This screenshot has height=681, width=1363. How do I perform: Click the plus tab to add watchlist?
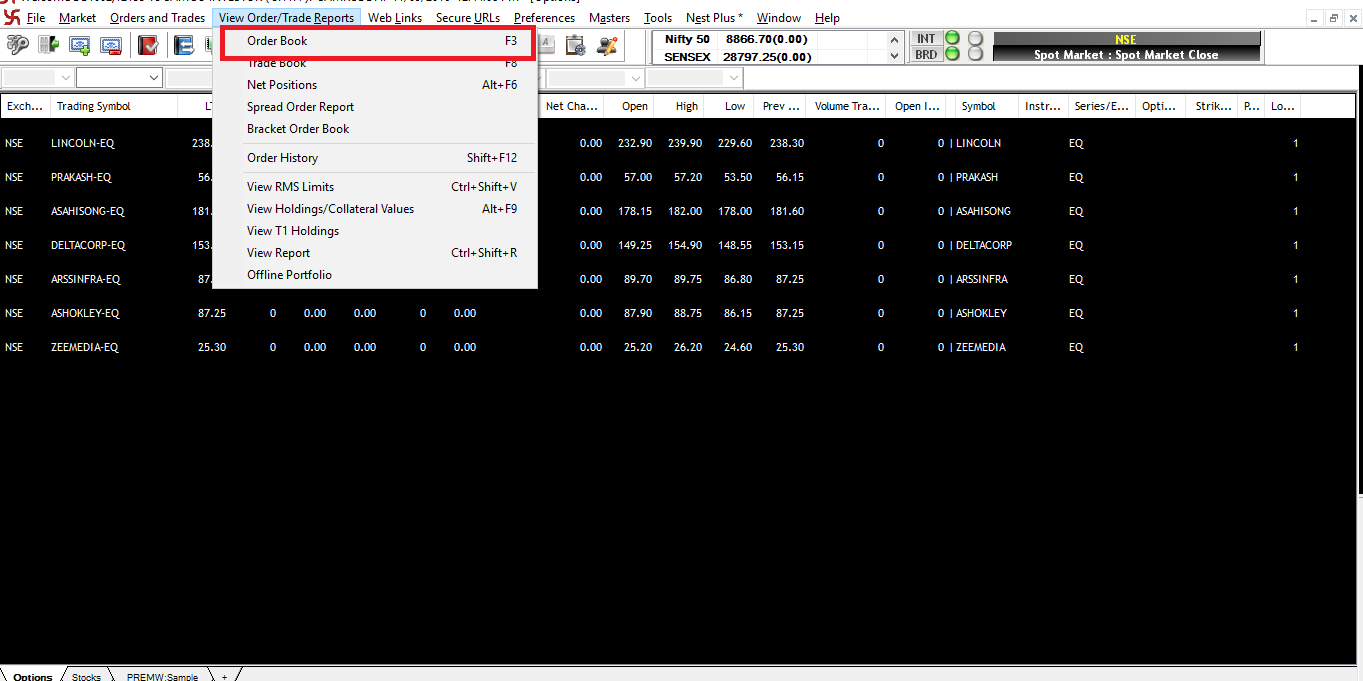click(x=224, y=676)
